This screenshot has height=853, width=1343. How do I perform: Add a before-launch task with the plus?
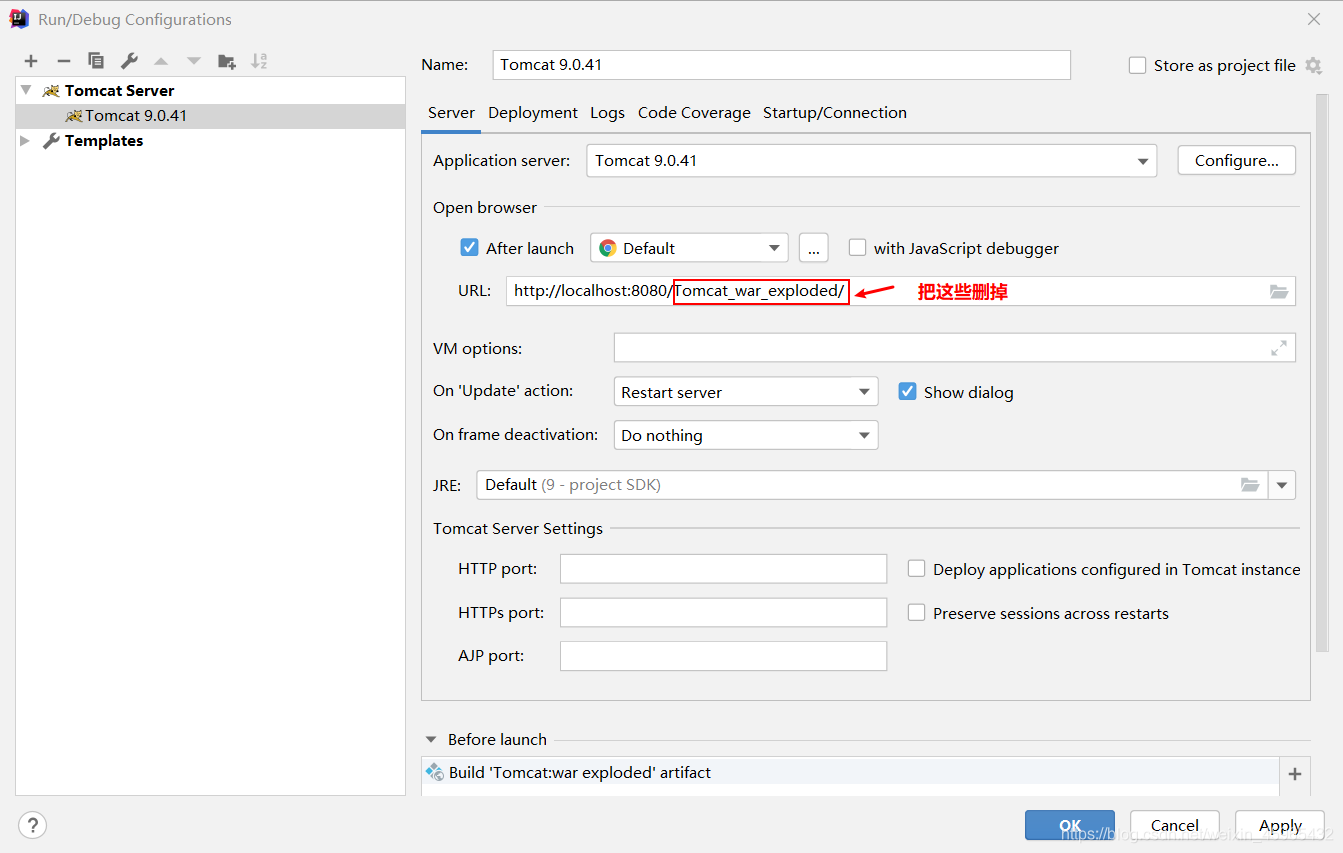point(1295,773)
